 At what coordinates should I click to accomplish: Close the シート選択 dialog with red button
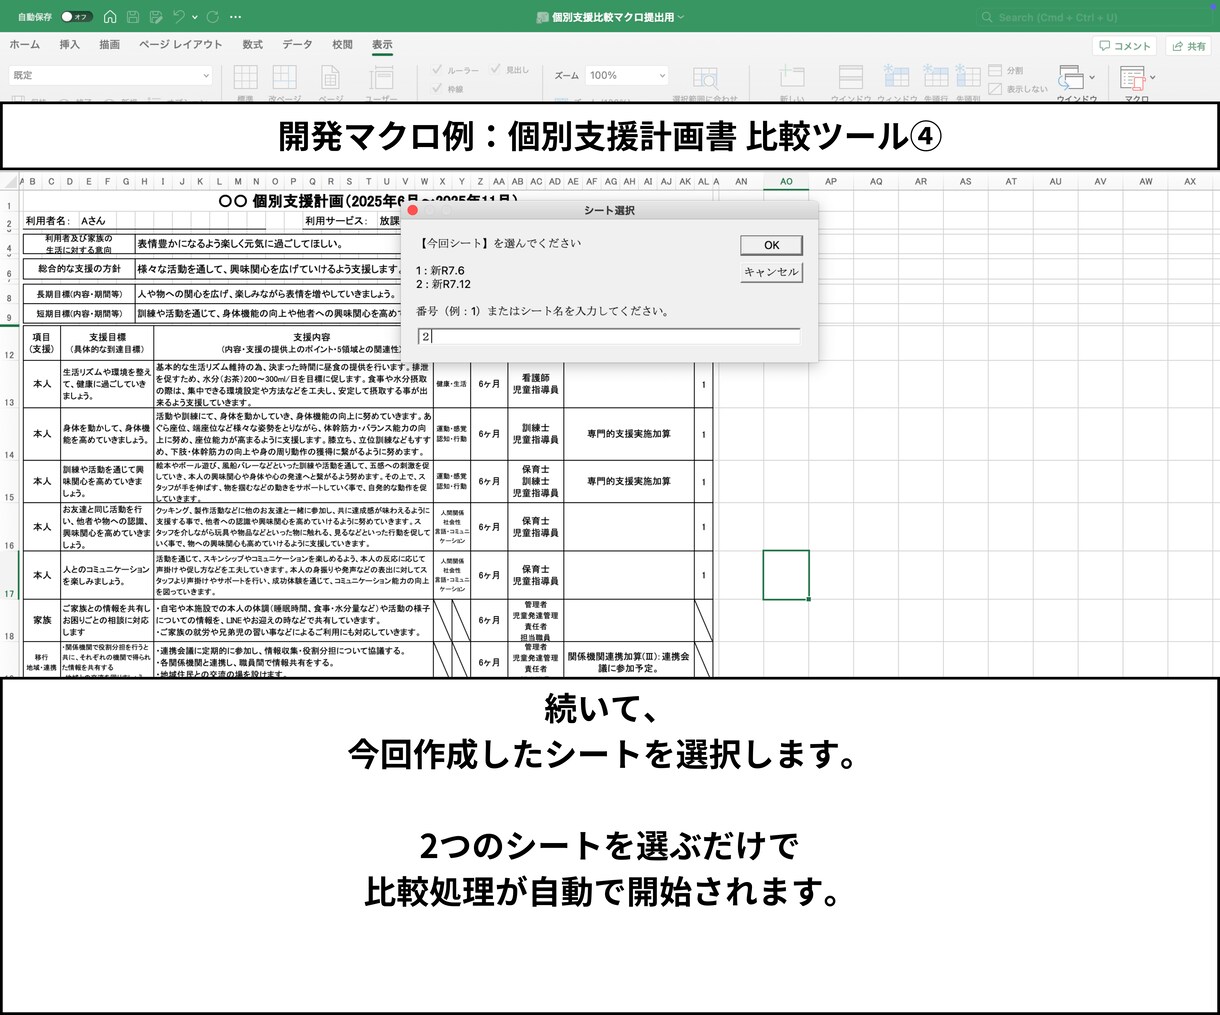pyautogui.click(x=412, y=210)
